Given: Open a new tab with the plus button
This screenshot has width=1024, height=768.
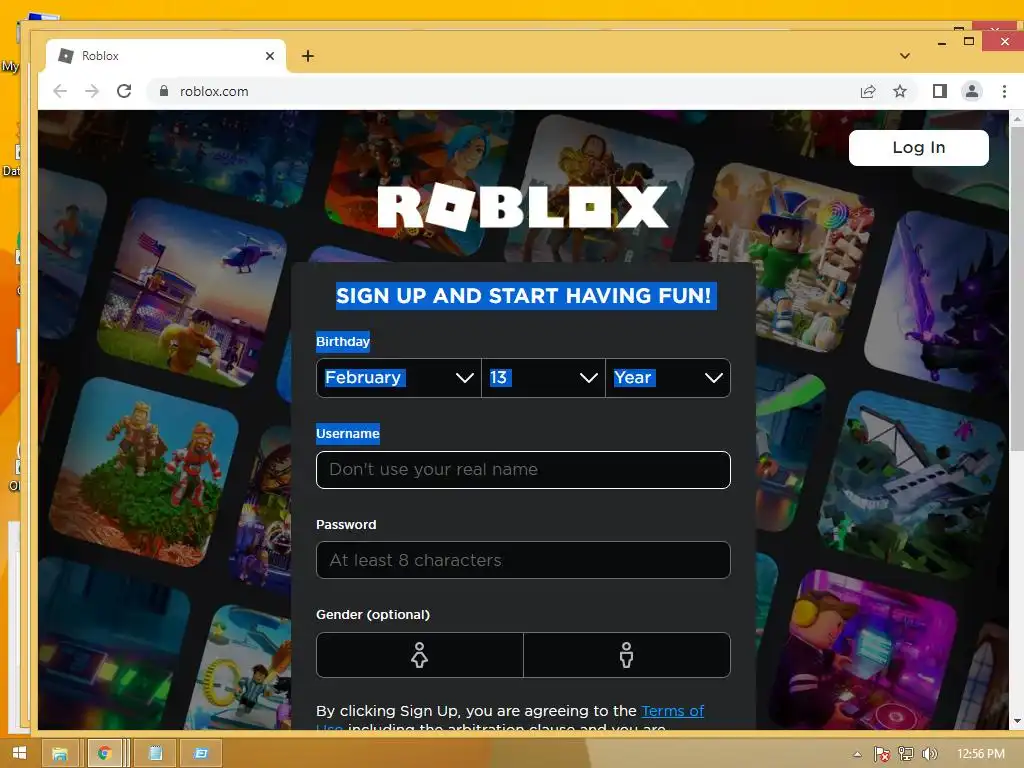Looking at the screenshot, I should coord(308,56).
